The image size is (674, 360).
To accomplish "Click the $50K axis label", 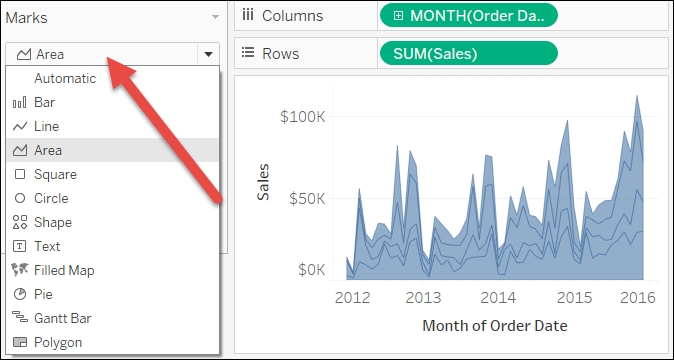I will pos(307,199).
